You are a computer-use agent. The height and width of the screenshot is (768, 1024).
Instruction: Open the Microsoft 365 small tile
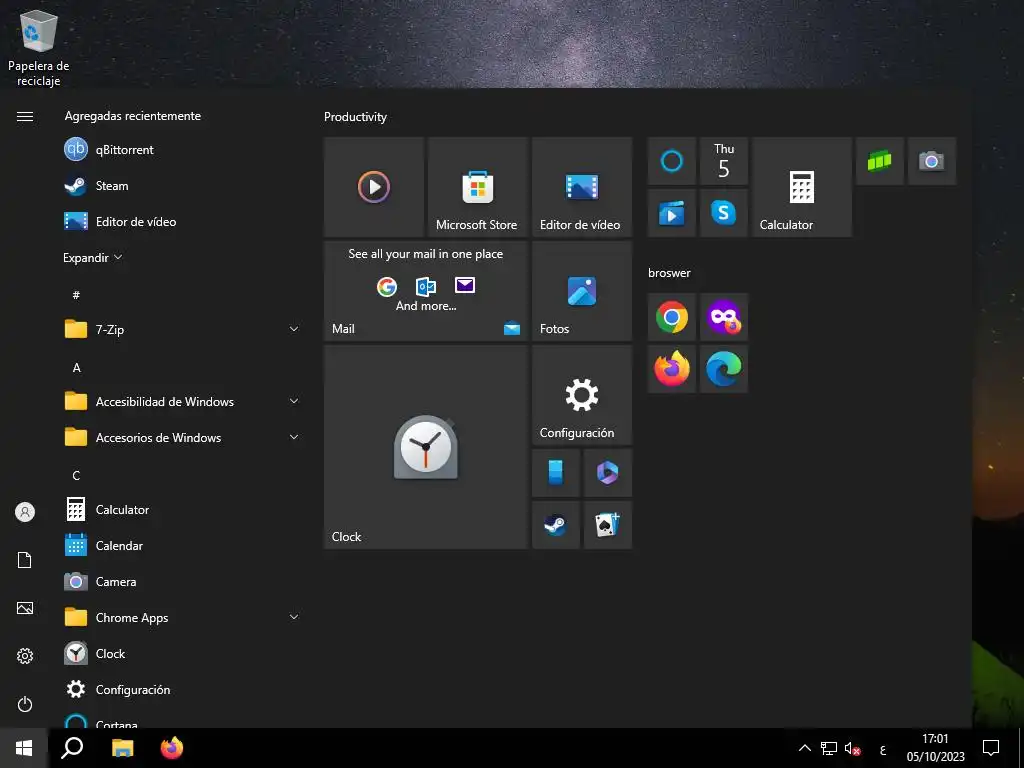pyautogui.click(x=608, y=473)
